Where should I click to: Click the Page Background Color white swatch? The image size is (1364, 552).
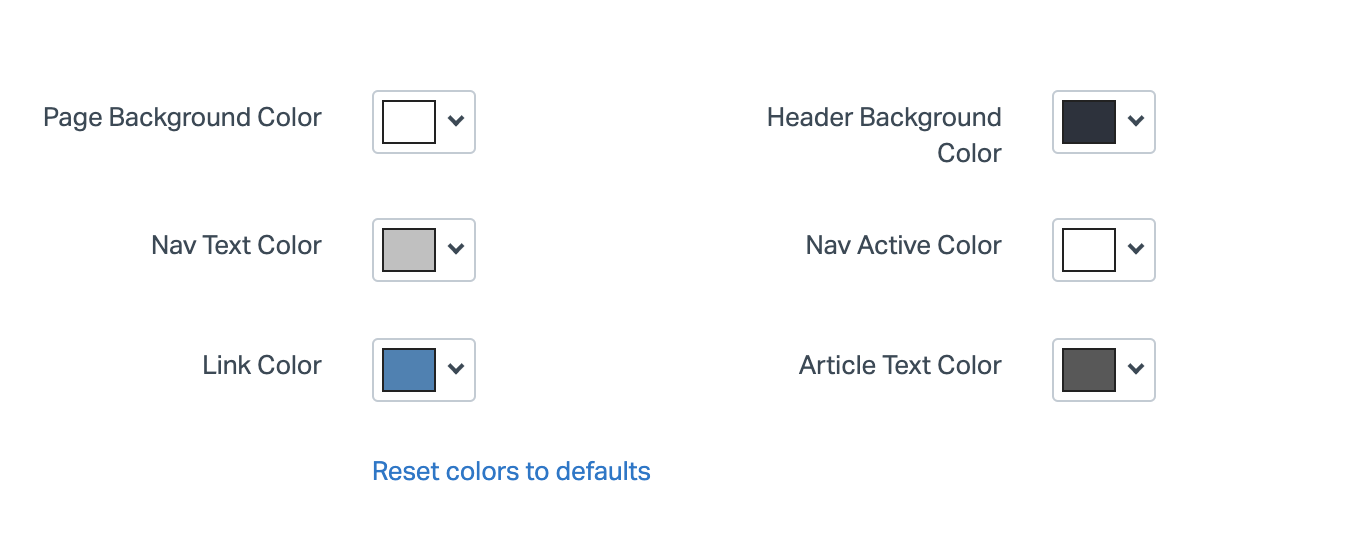click(x=409, y=122)
